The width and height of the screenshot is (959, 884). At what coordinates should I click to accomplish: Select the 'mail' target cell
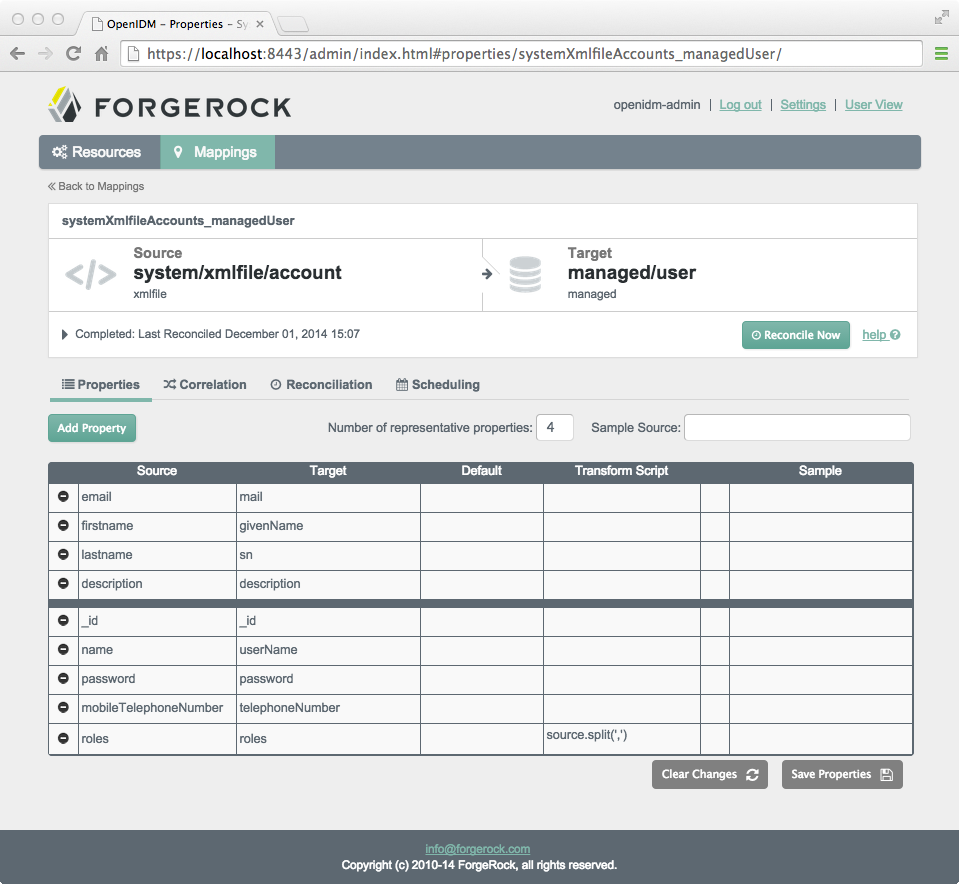point(328,497)
